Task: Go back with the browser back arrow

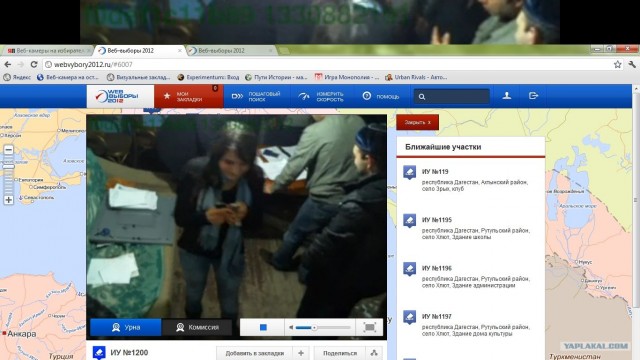Action: (x=8, y=64)
